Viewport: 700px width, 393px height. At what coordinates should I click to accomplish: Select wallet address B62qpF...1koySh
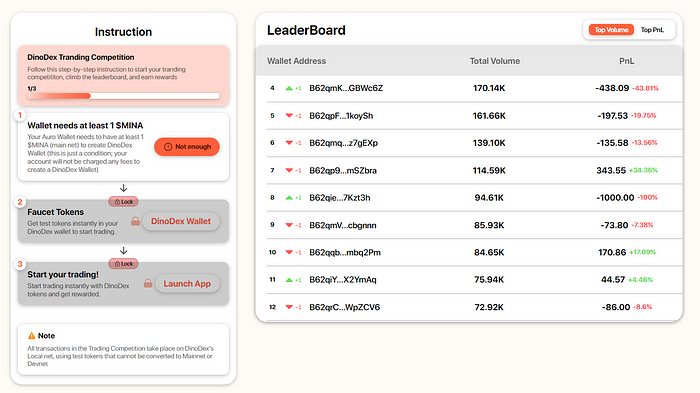coord(341,116)
